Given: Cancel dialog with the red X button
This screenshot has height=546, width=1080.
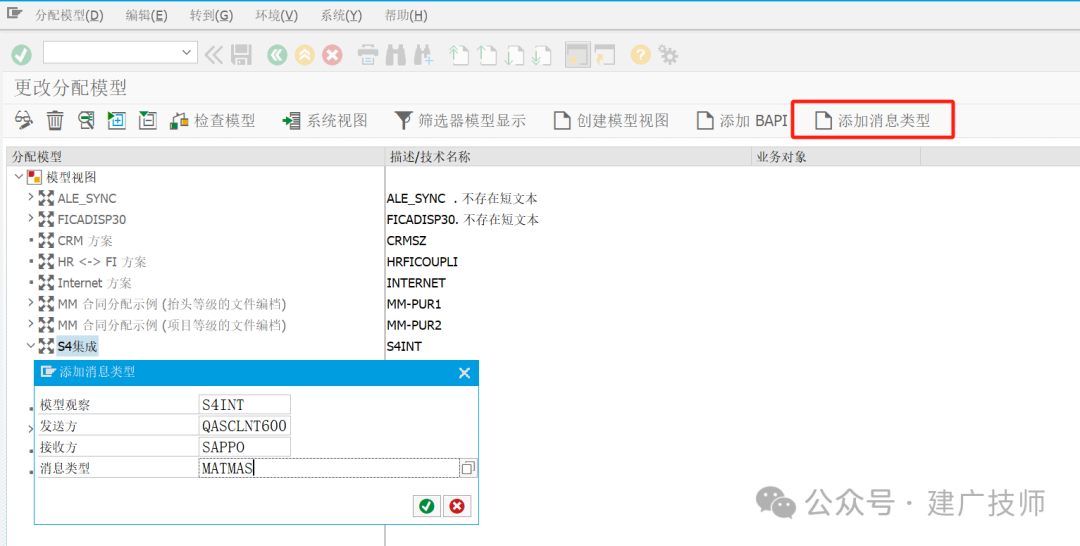Looking at the screenshot, I should (457, 506).
